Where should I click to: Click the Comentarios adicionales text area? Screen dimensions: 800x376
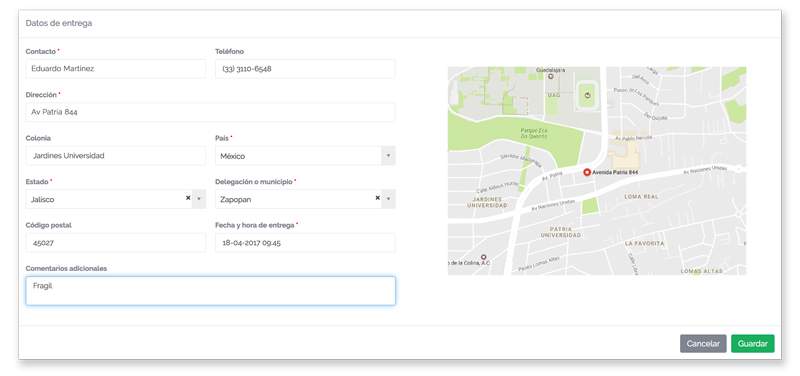click(x=211, y=291)
